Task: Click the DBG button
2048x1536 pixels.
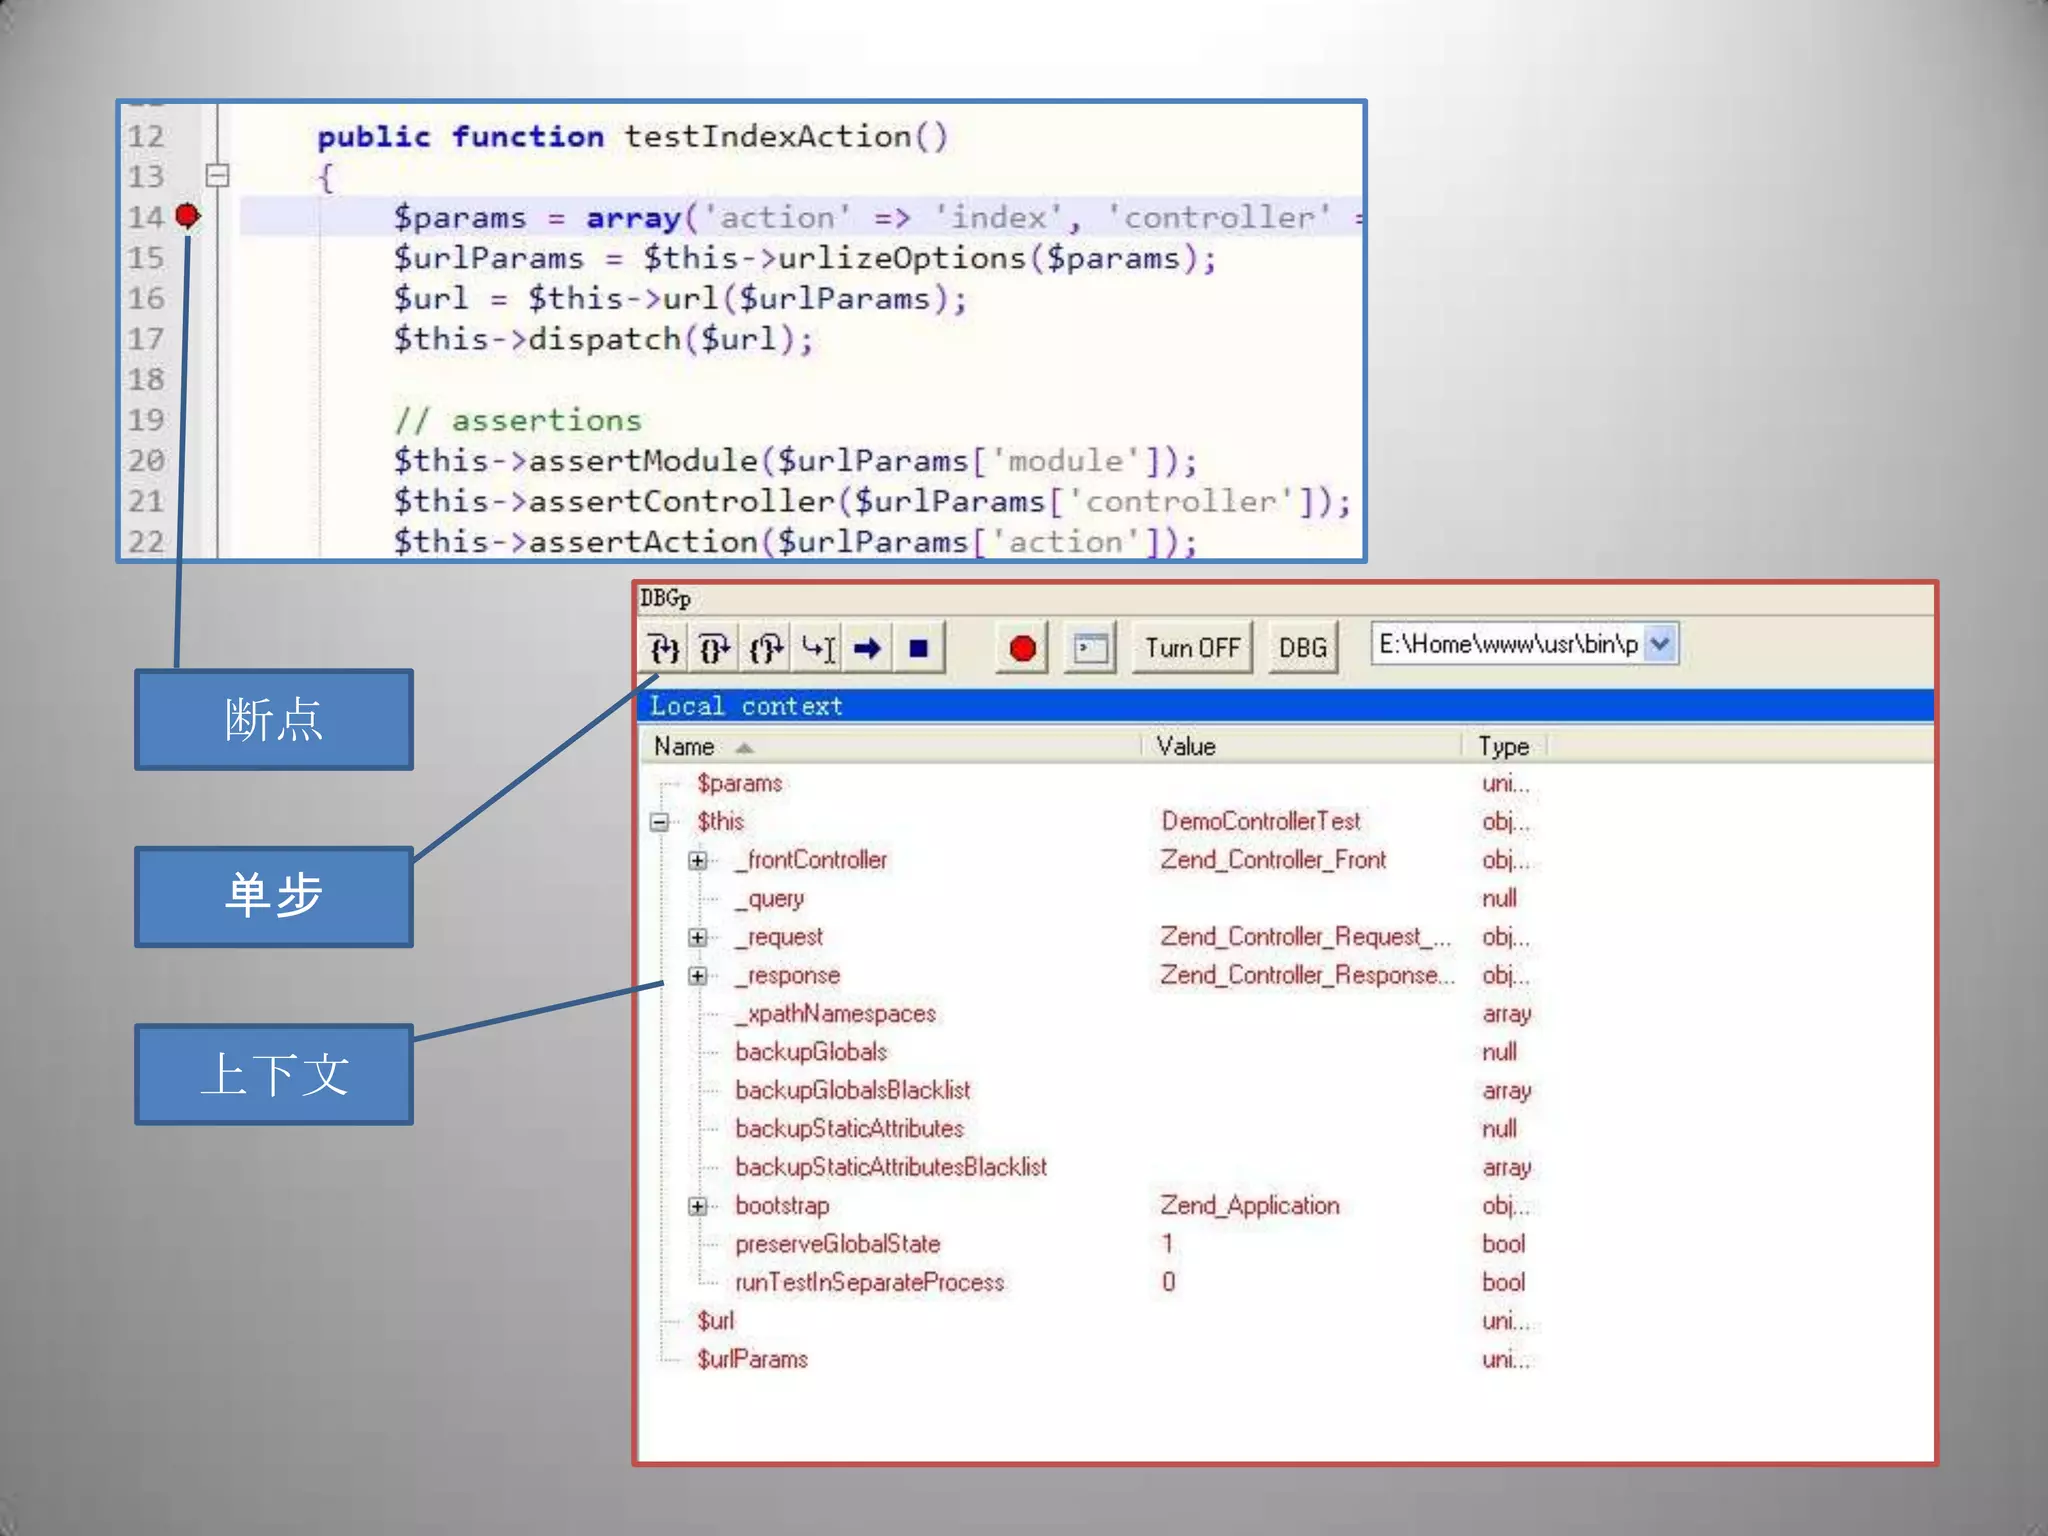Action: [1302, 649]
